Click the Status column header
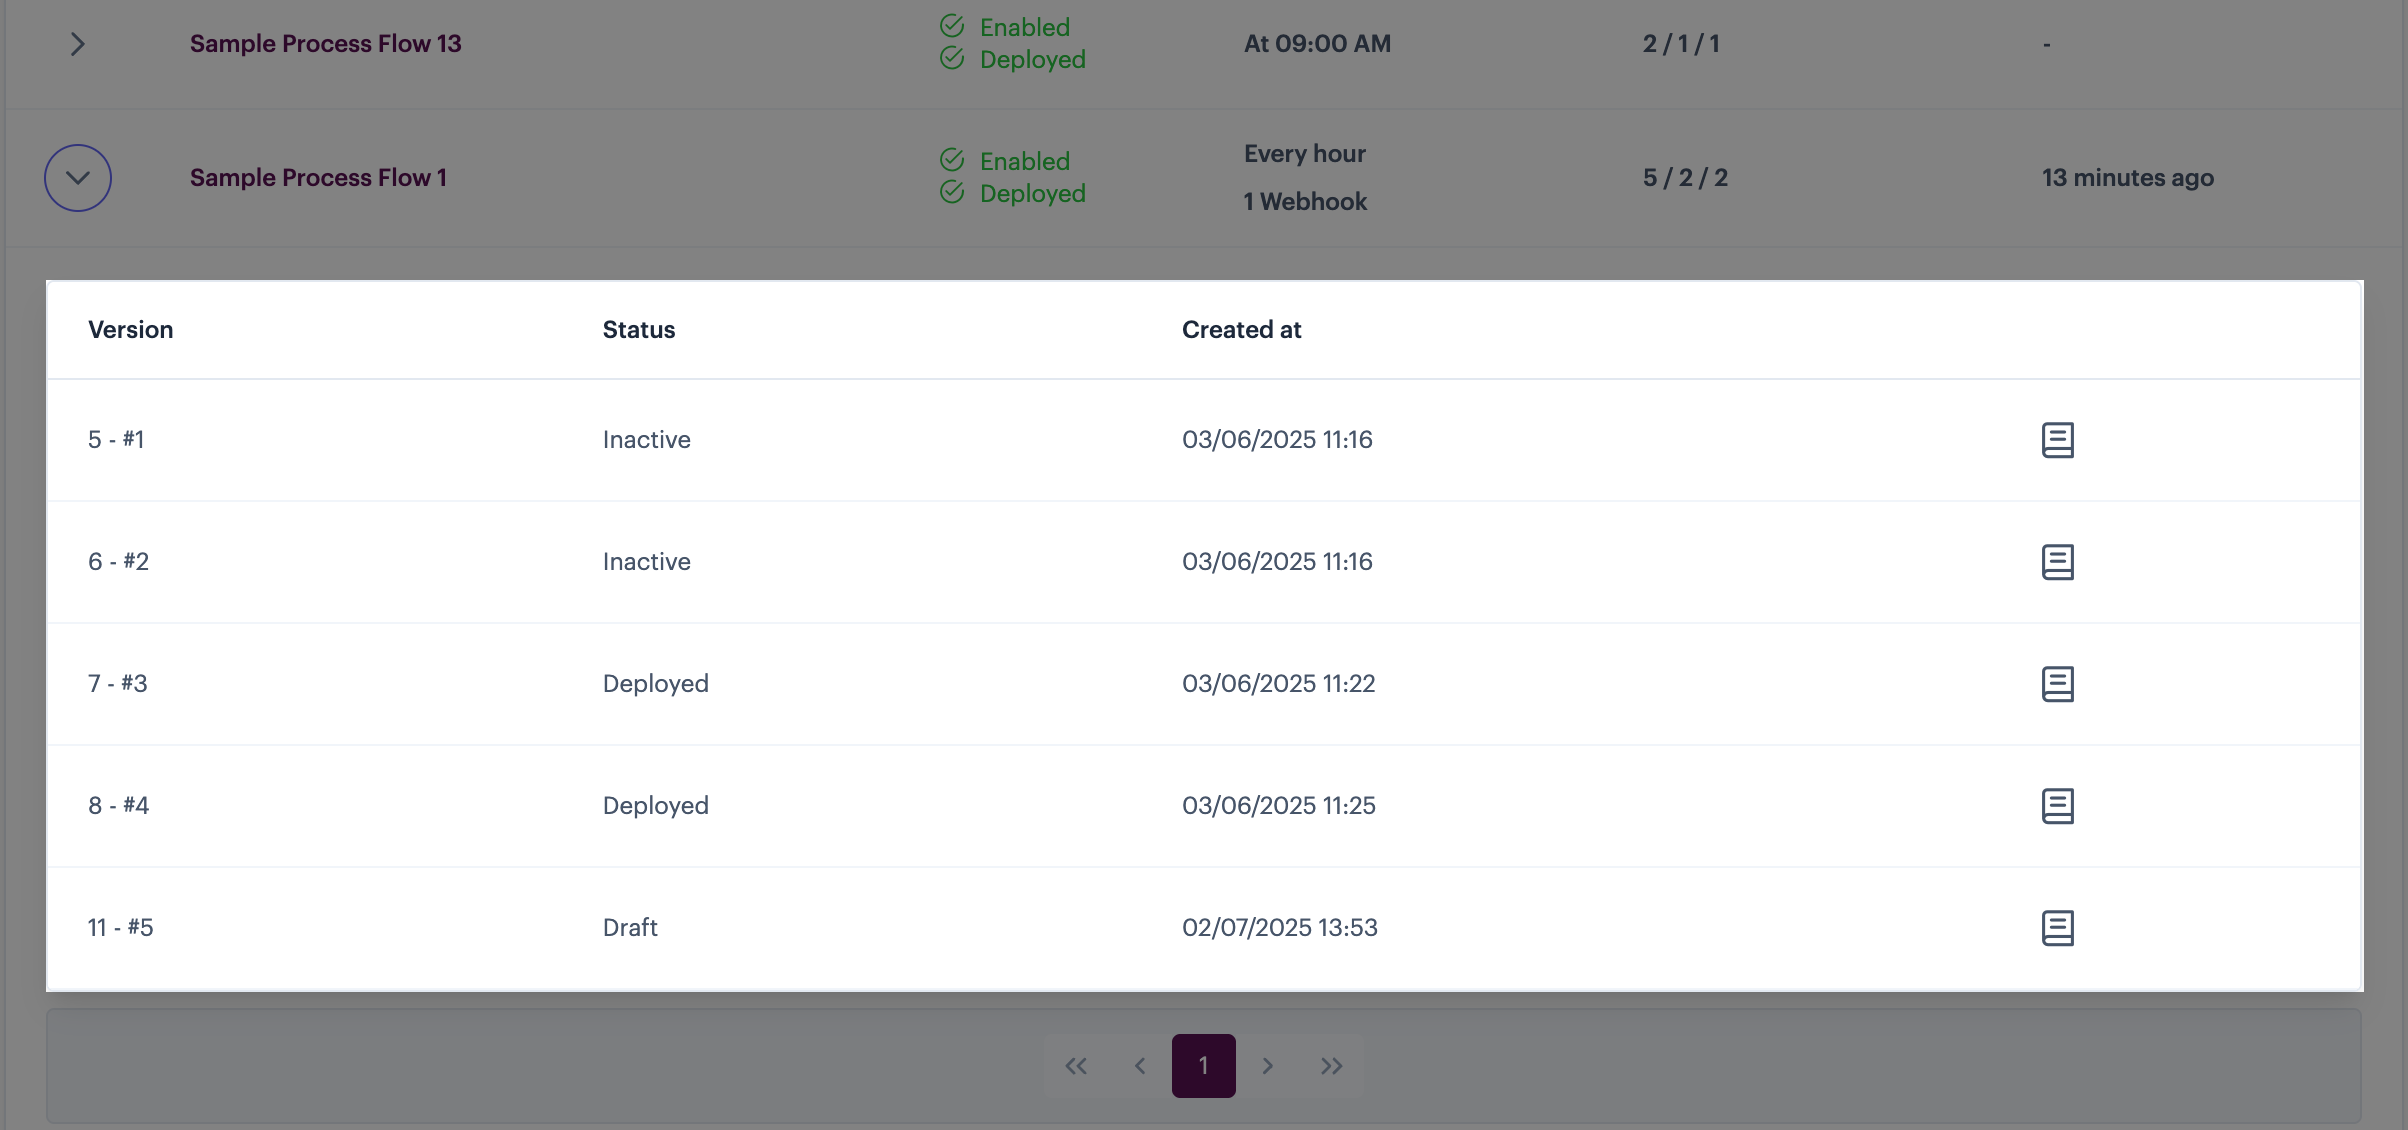The height and width of the screenshot is (1130, 2408). [x=638, y=330]
